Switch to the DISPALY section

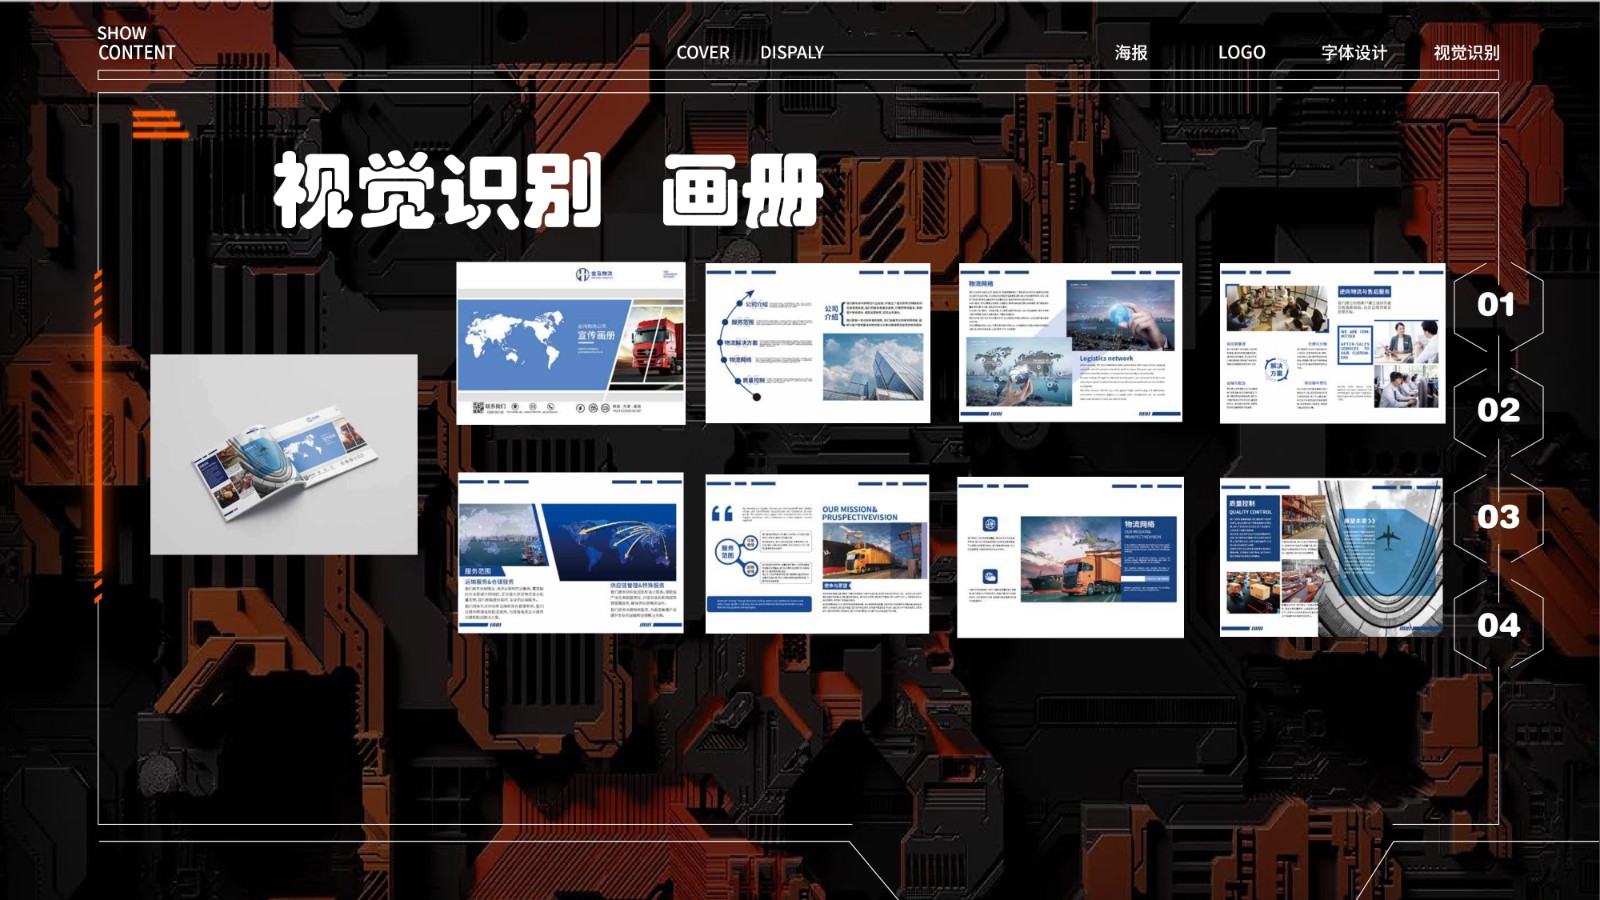tap(792, 53)
